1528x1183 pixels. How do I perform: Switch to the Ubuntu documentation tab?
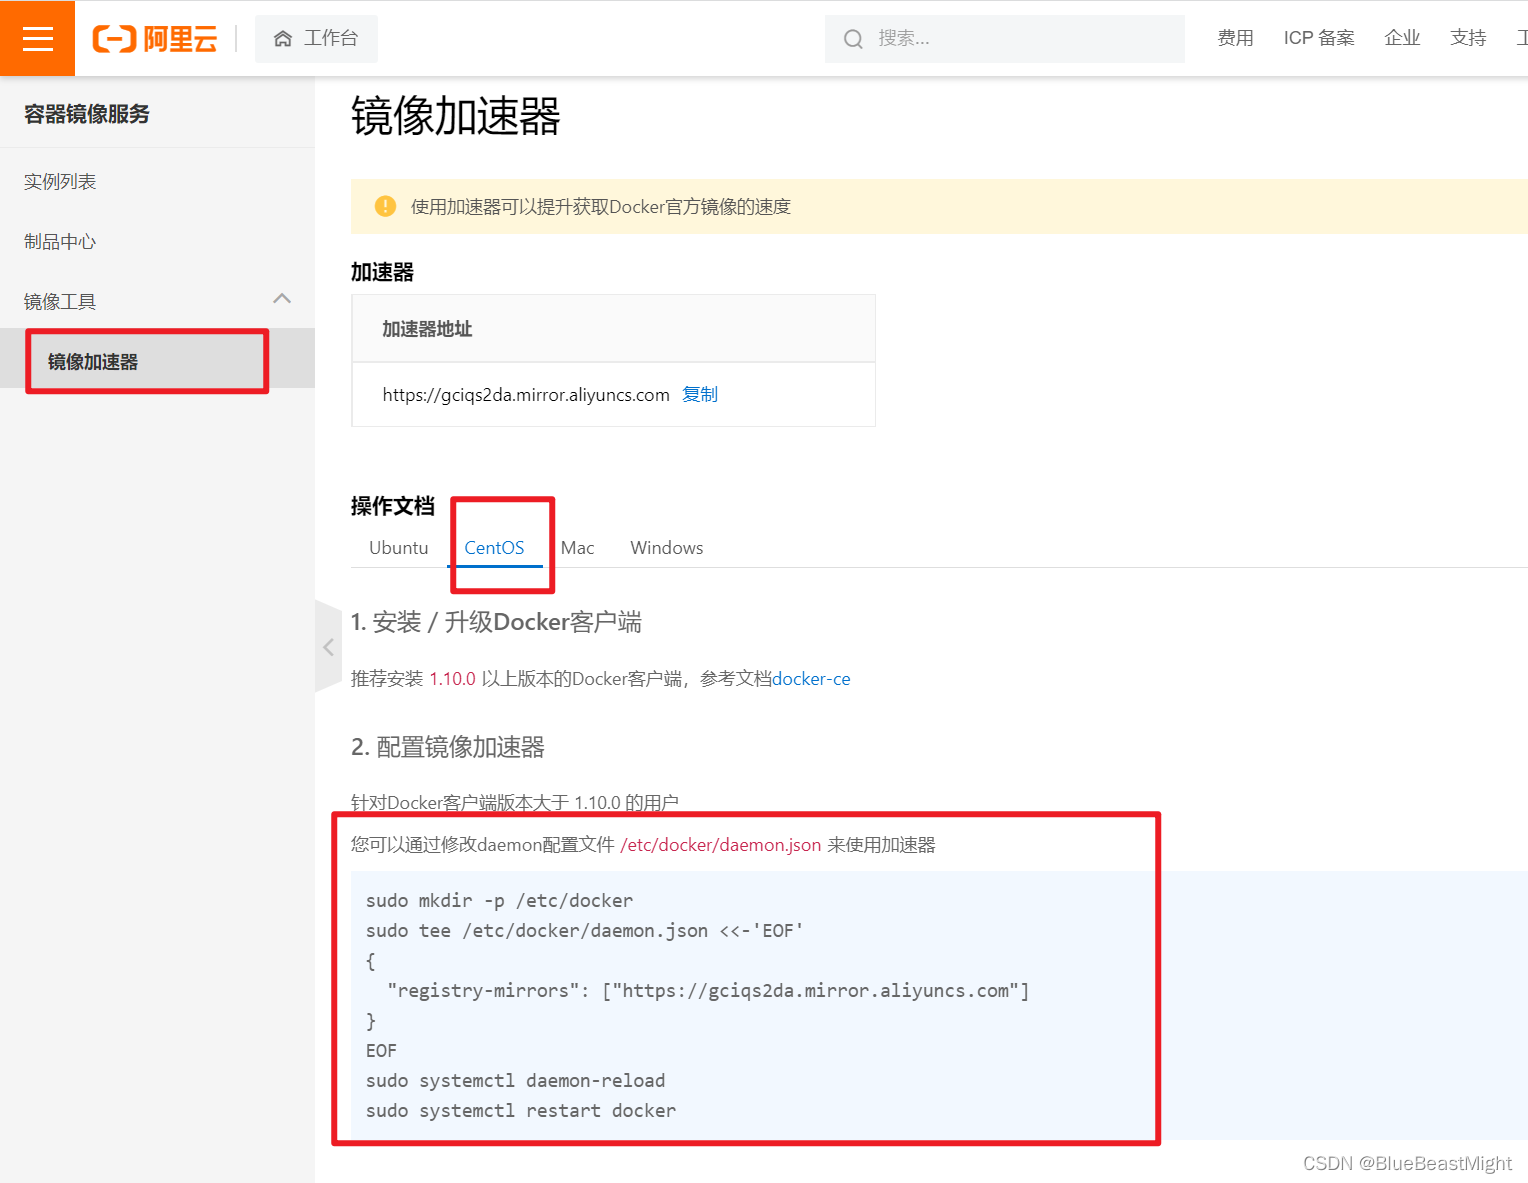[x=398, y=547]
